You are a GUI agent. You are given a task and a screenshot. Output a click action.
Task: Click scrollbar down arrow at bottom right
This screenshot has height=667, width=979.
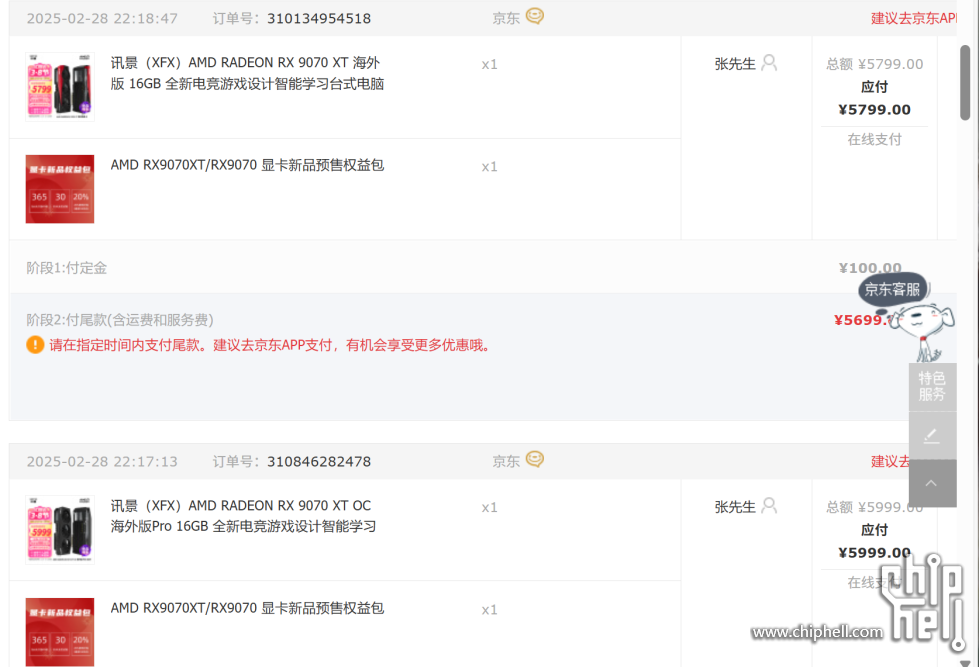965,663
